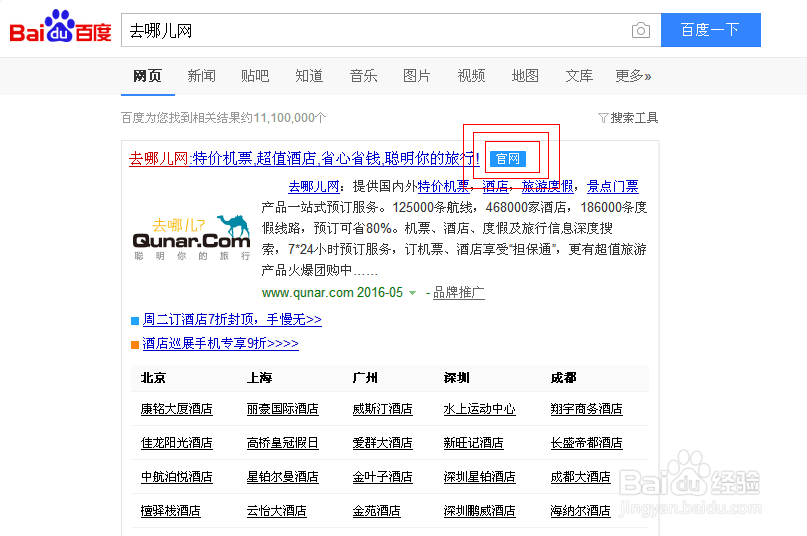Select the 网页 tab
This screenshot has width=807, height=536.
click(x=148, y=76)
